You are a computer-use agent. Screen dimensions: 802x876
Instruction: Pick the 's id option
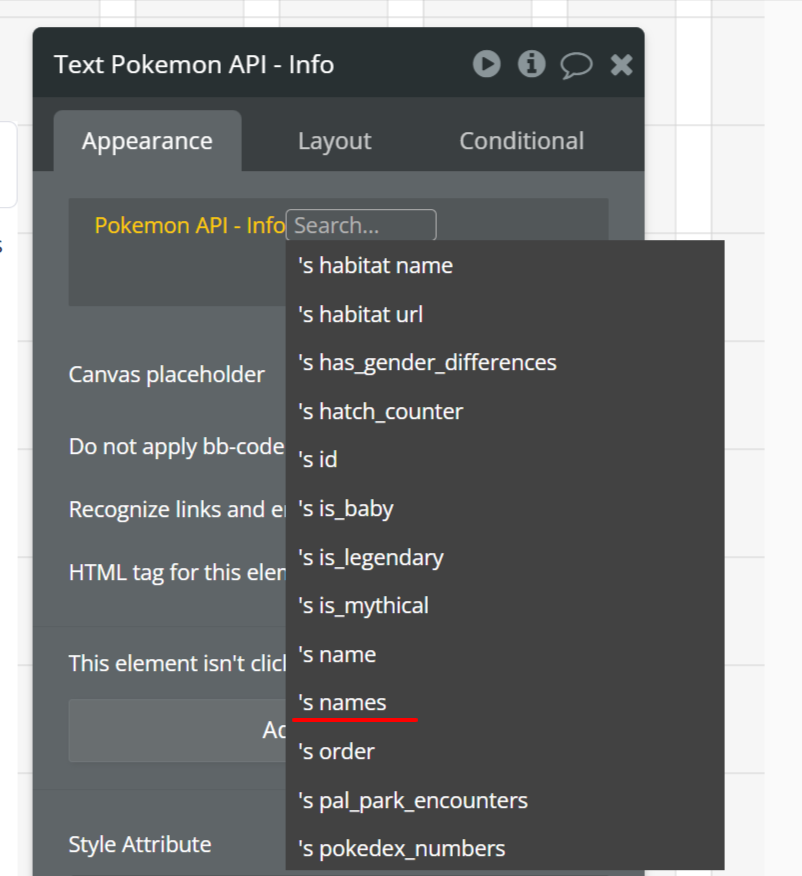[505, 460]
